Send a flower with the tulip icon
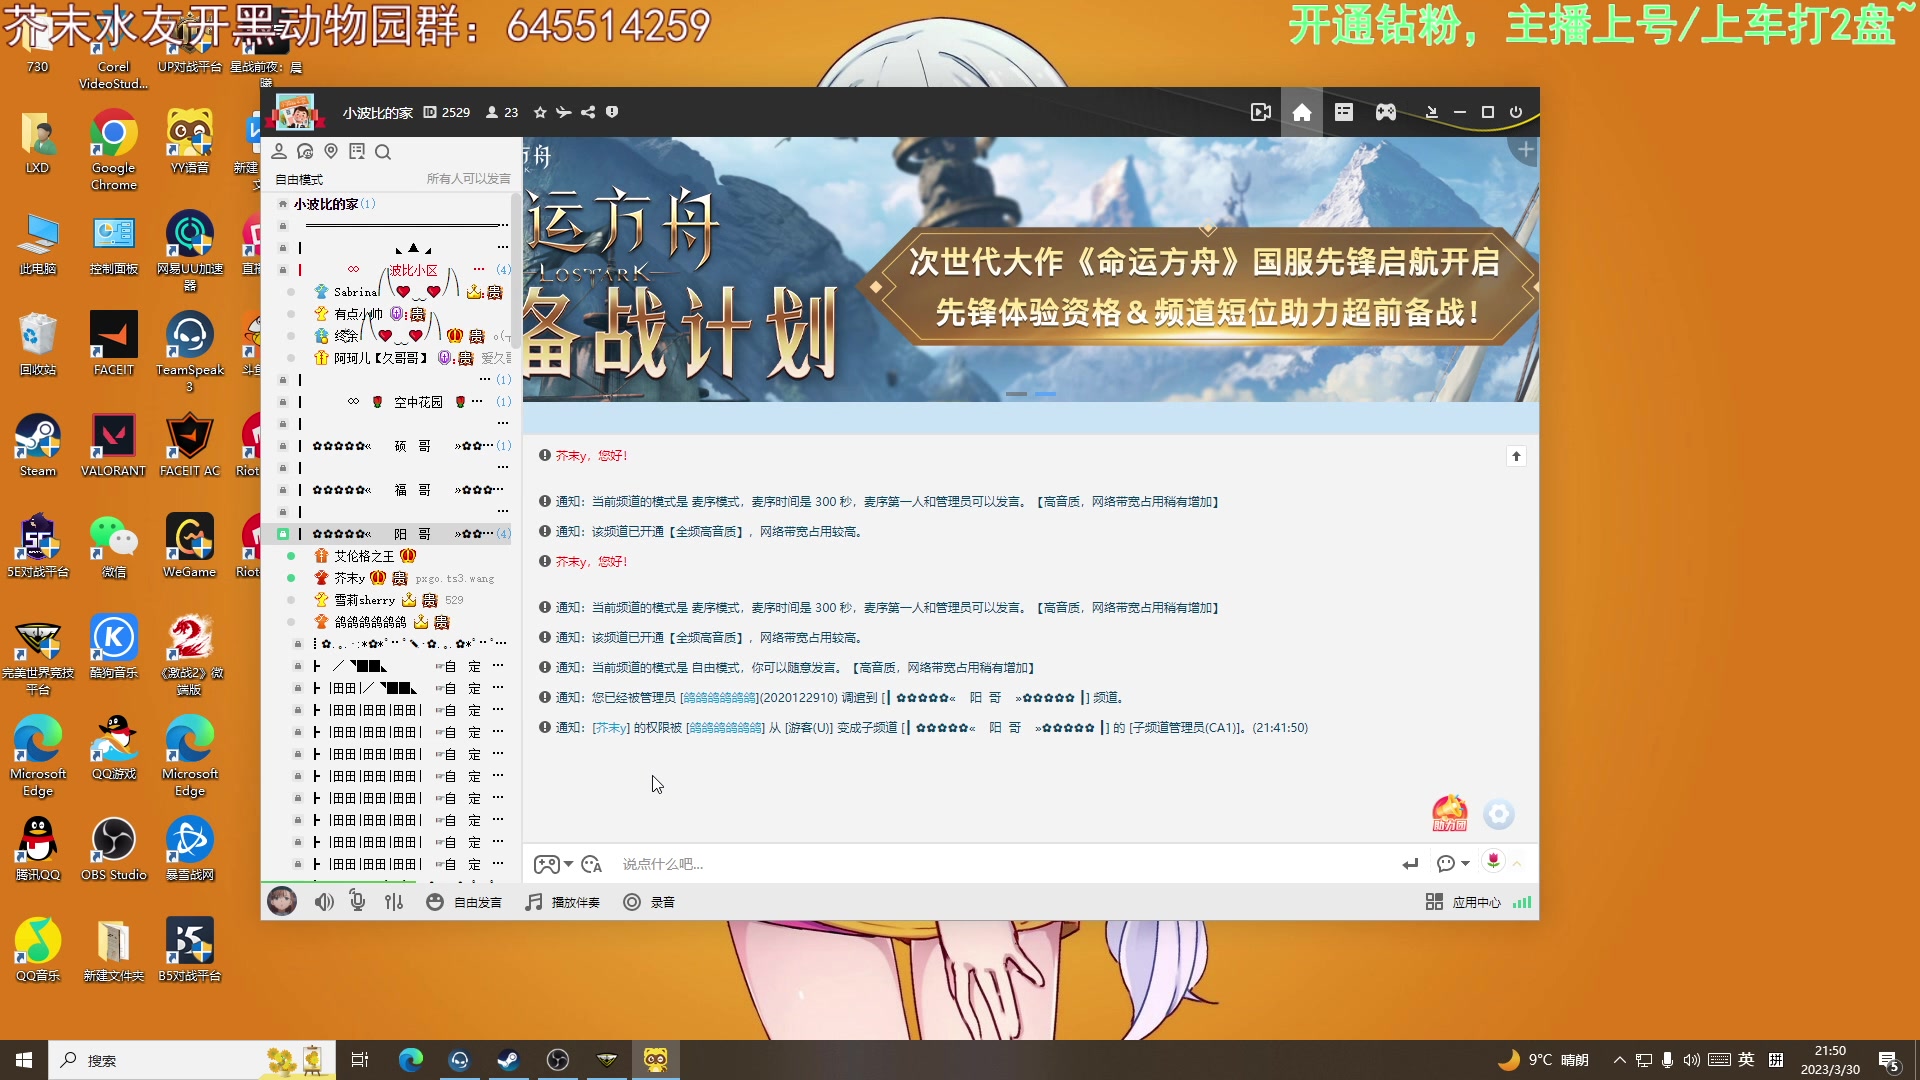 1493,861
